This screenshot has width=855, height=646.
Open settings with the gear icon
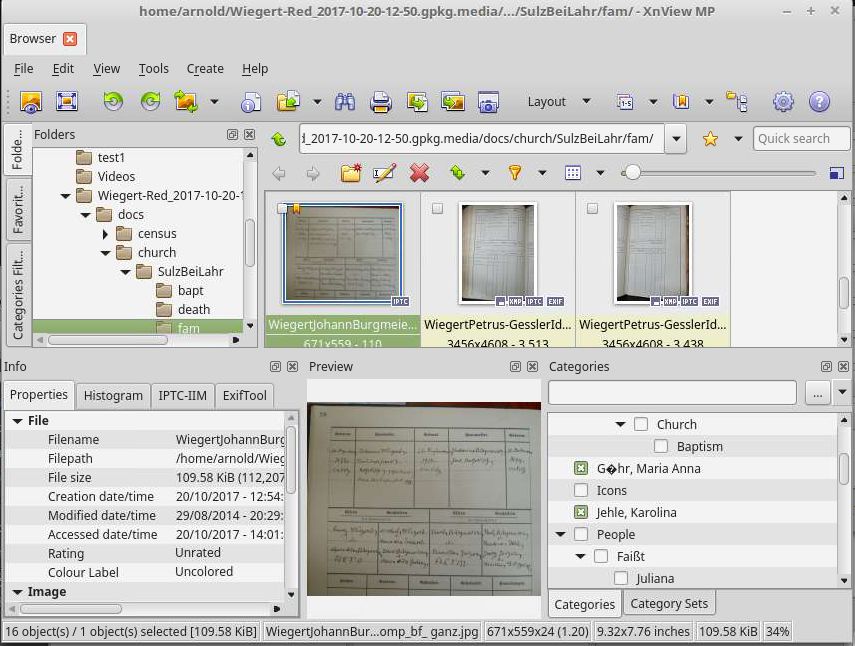pyautogui.click(x=783, y=102)
